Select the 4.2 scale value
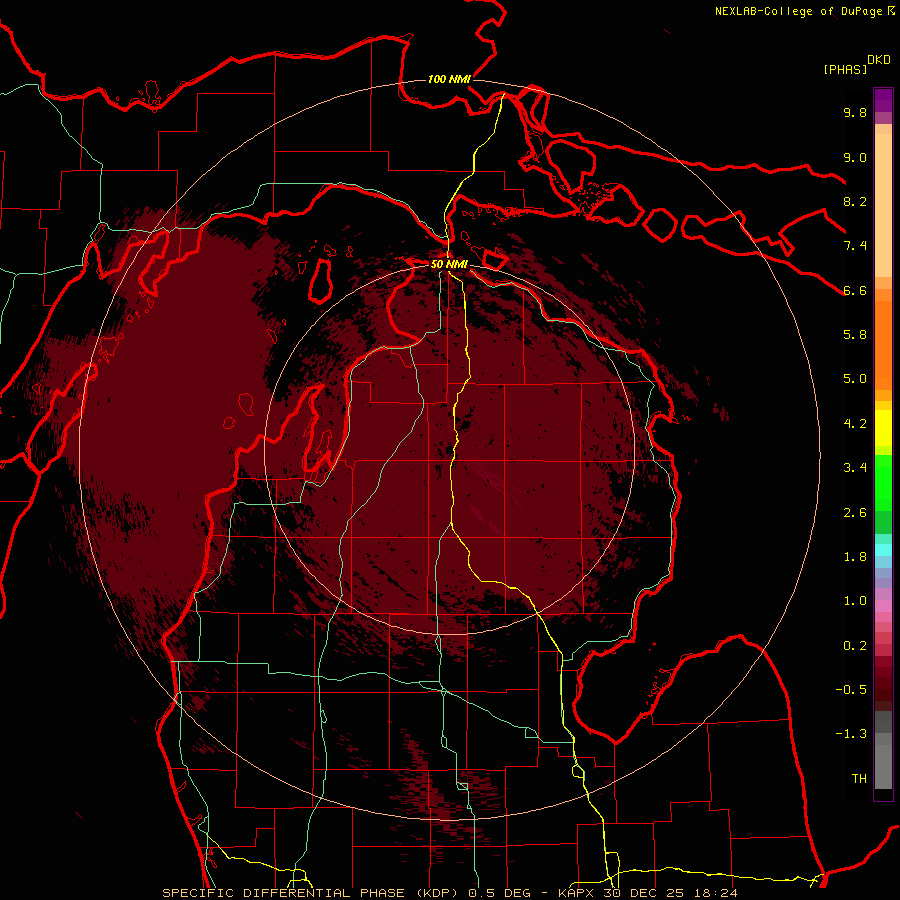The width and height of the screenshot is (900, 900). tap(855, 424)
